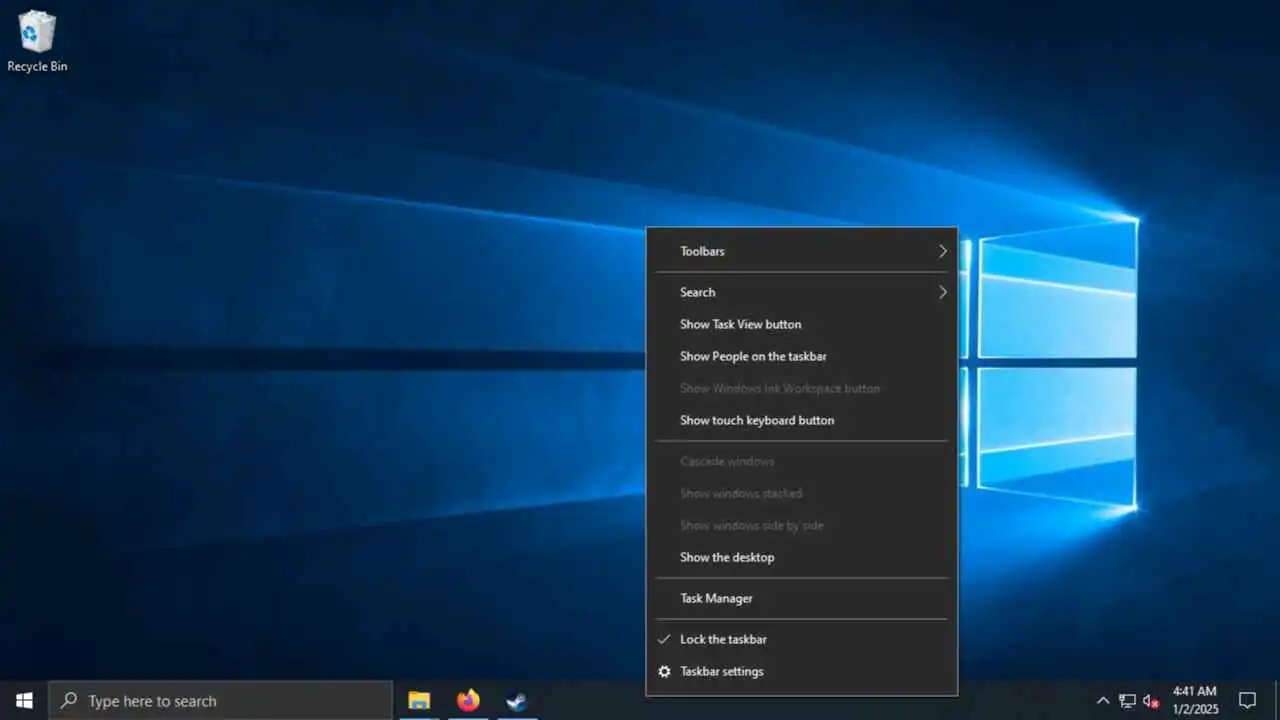The height and width of the screenshot is (720, 1280).
Task: Open the Recycle Bin desktop icon
Action: point(37,41)
